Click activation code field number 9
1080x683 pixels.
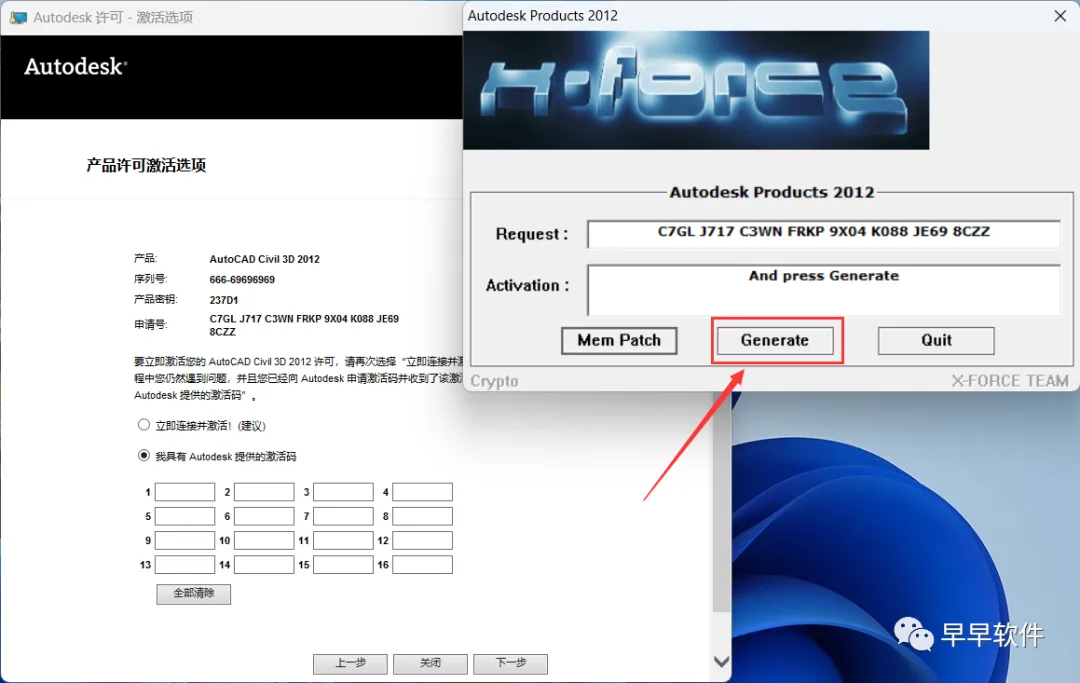185,540
